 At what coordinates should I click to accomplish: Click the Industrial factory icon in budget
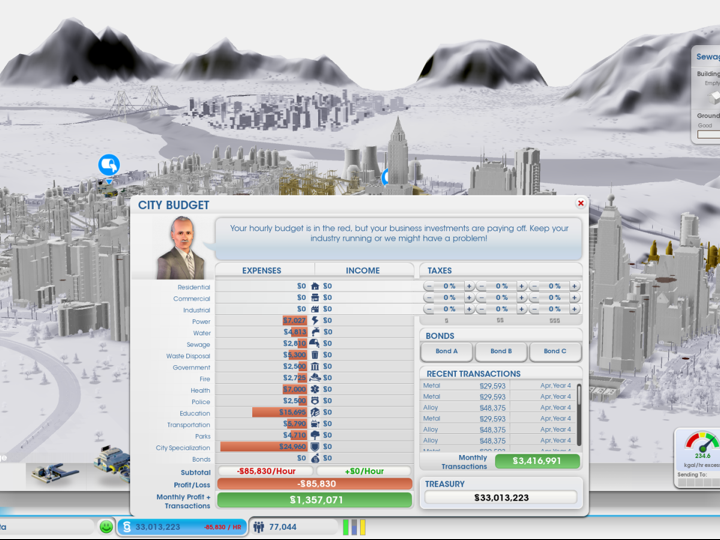(315, 309)
